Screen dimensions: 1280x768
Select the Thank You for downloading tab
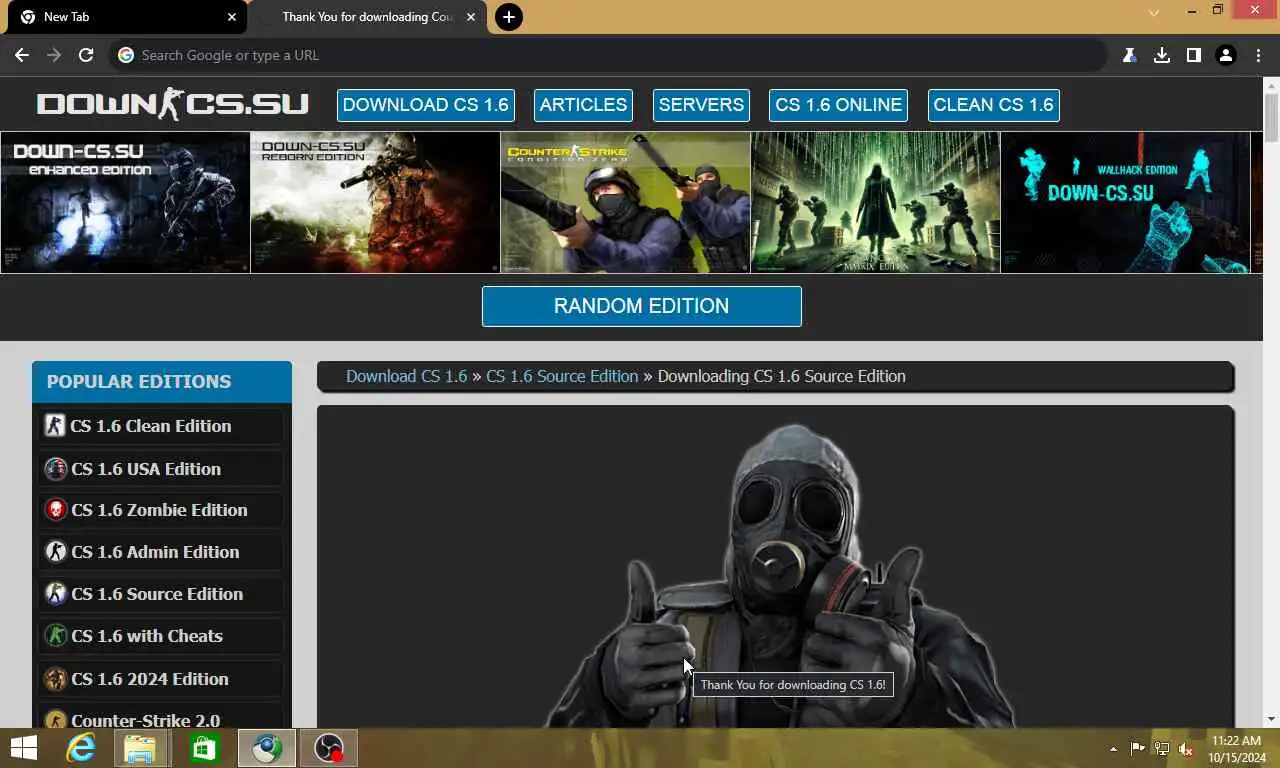coord(368,17)
